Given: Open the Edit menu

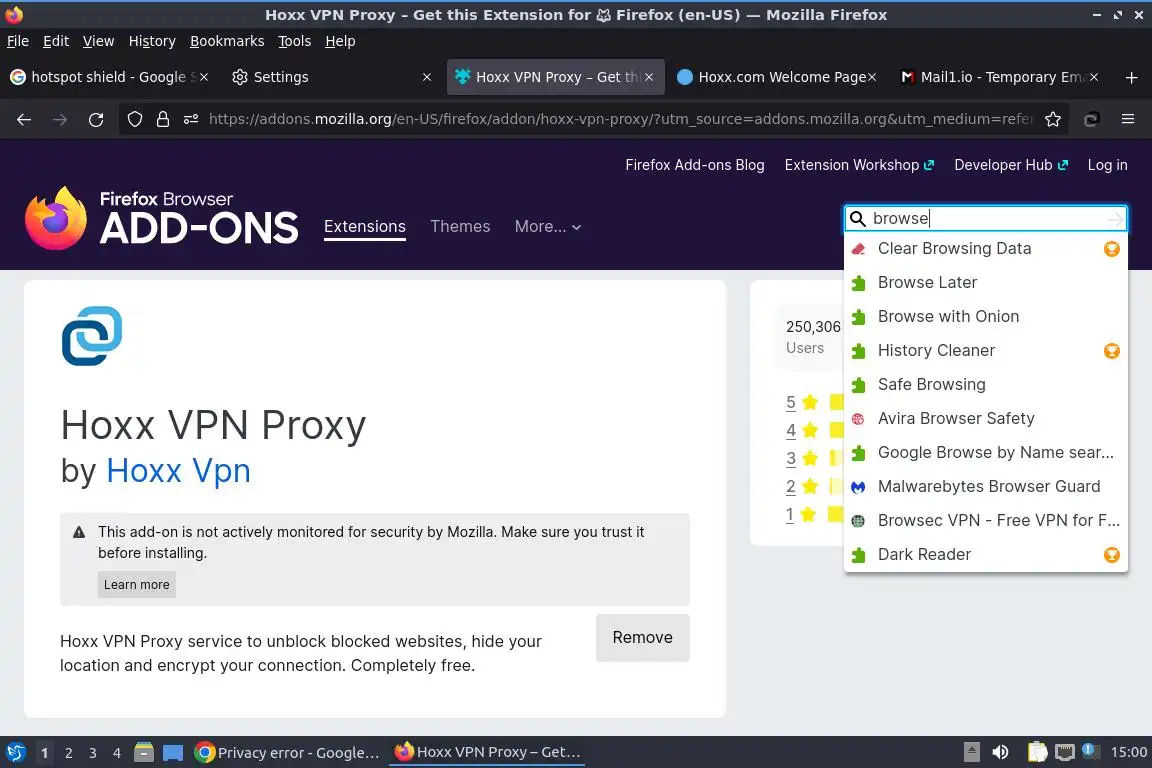Looking at the screenshot, I should [56, 41].
